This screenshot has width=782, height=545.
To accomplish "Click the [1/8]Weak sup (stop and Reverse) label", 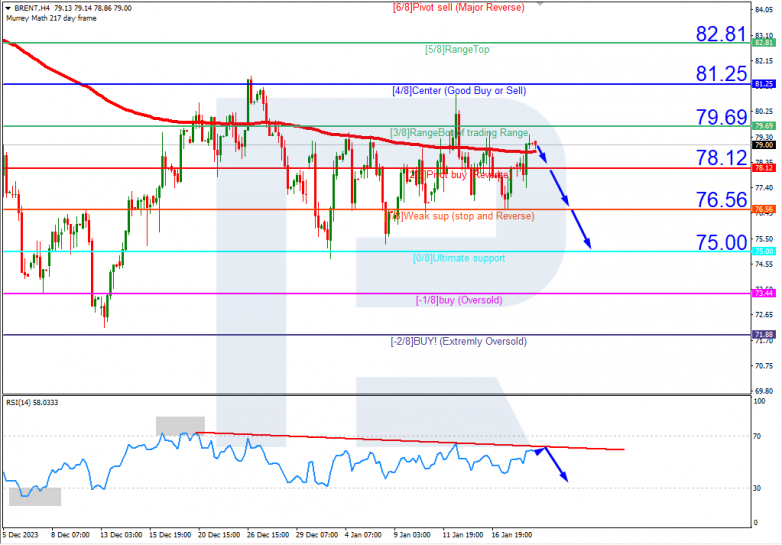I will tap(461, 216).
